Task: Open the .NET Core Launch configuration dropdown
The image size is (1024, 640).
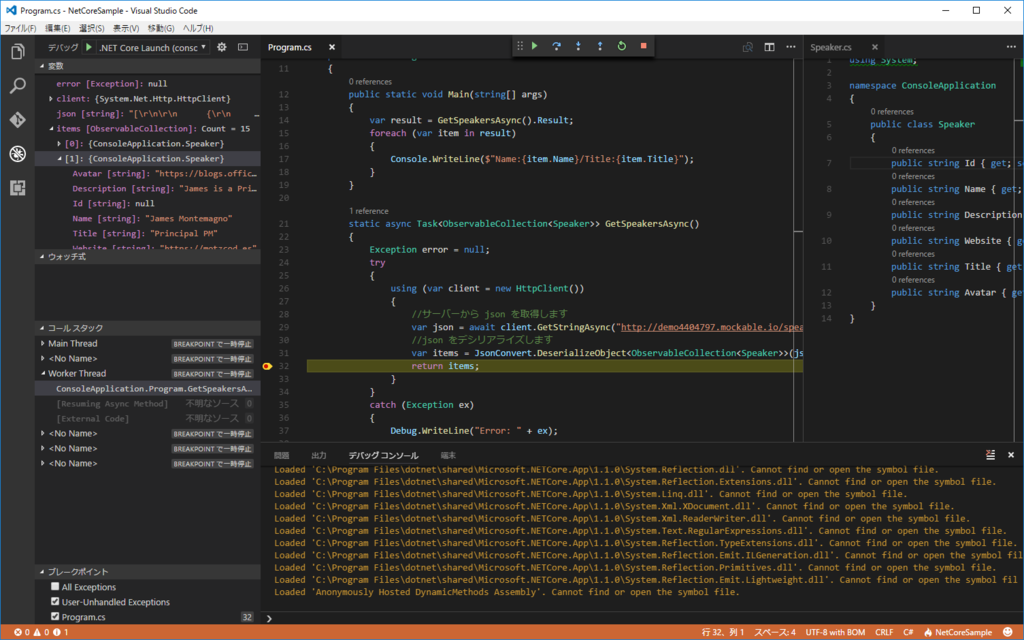Action: click(153, 47)
